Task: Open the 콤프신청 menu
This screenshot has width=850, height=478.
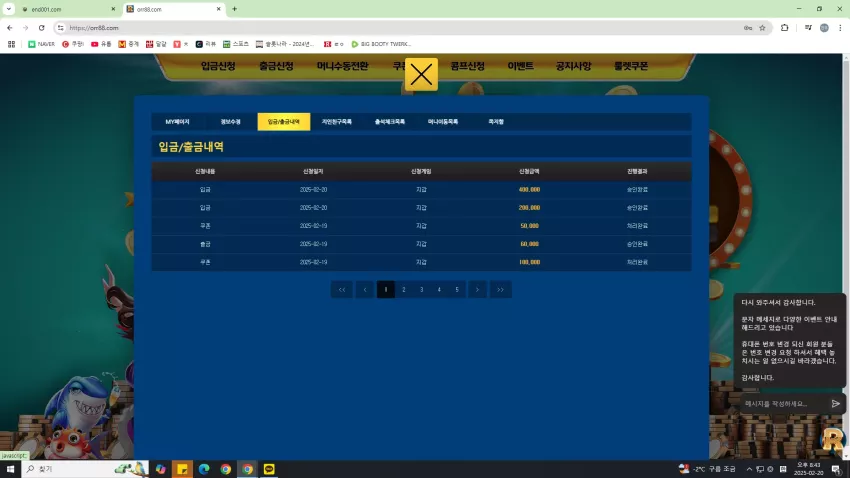Action: [x=467, y=66]
